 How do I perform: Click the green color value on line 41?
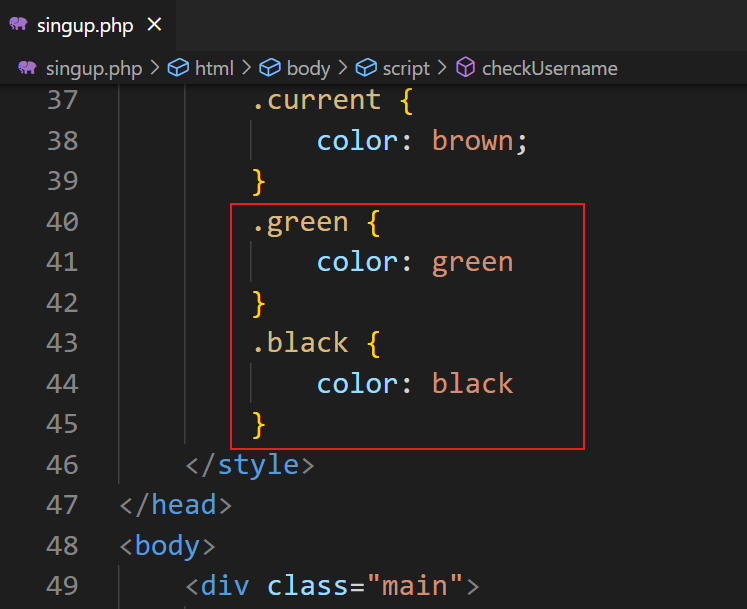point(473,263)
